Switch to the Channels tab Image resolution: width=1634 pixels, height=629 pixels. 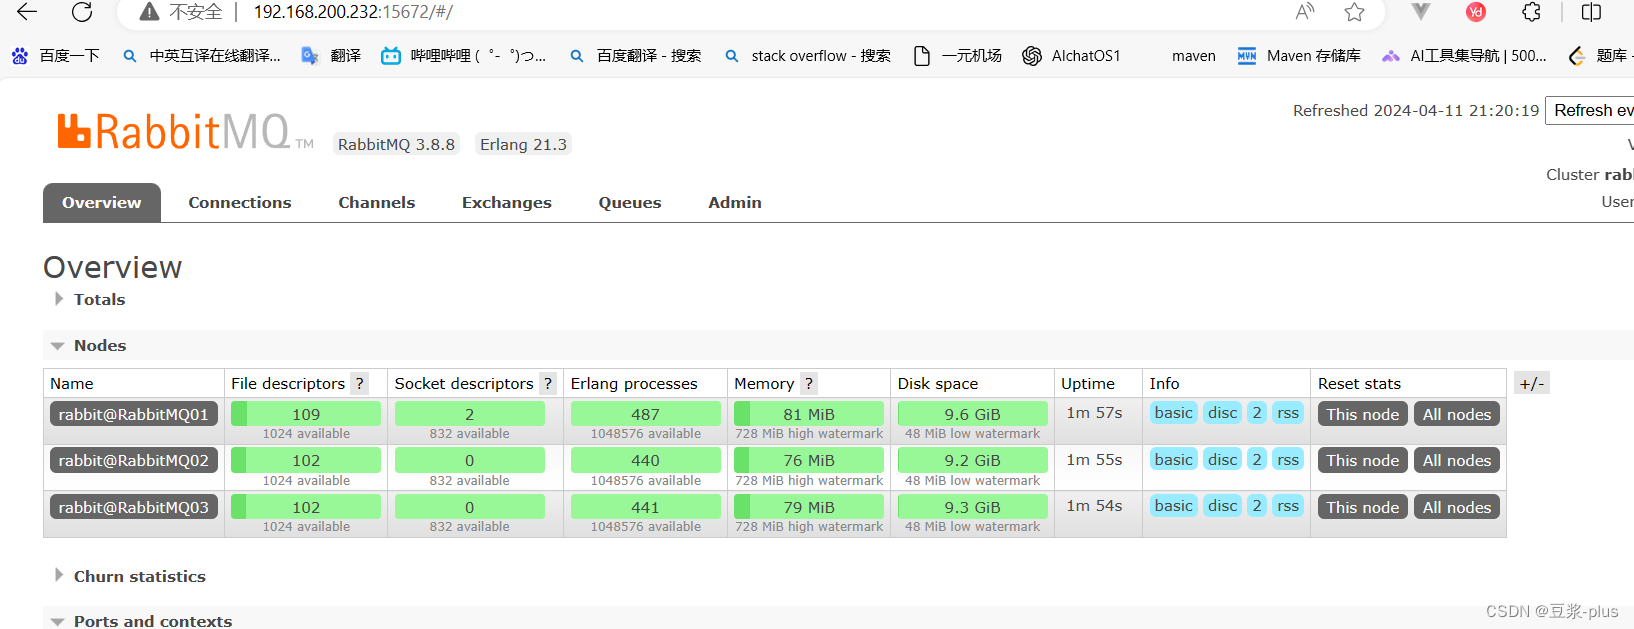[x=376, y=203]
